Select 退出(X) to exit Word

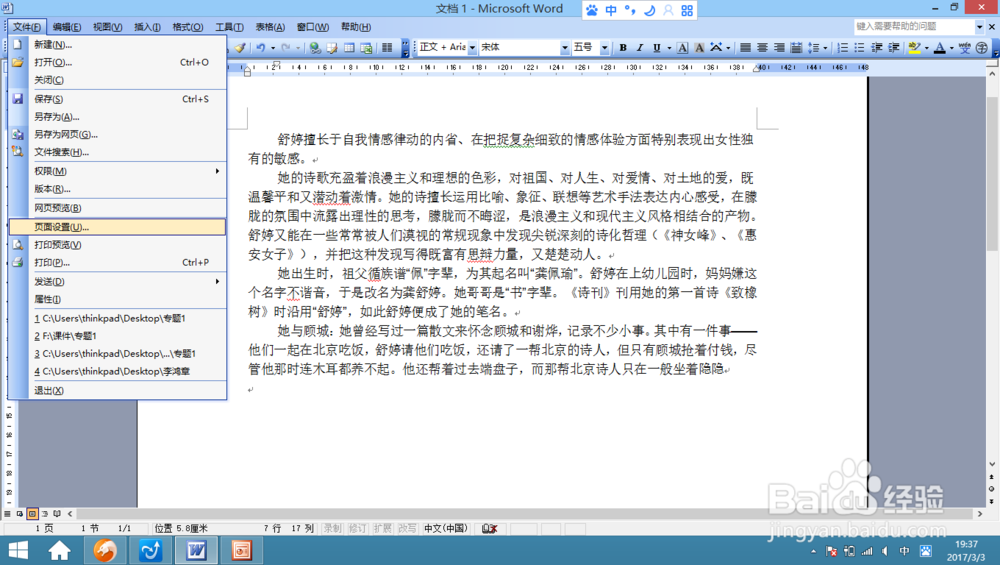117,390
